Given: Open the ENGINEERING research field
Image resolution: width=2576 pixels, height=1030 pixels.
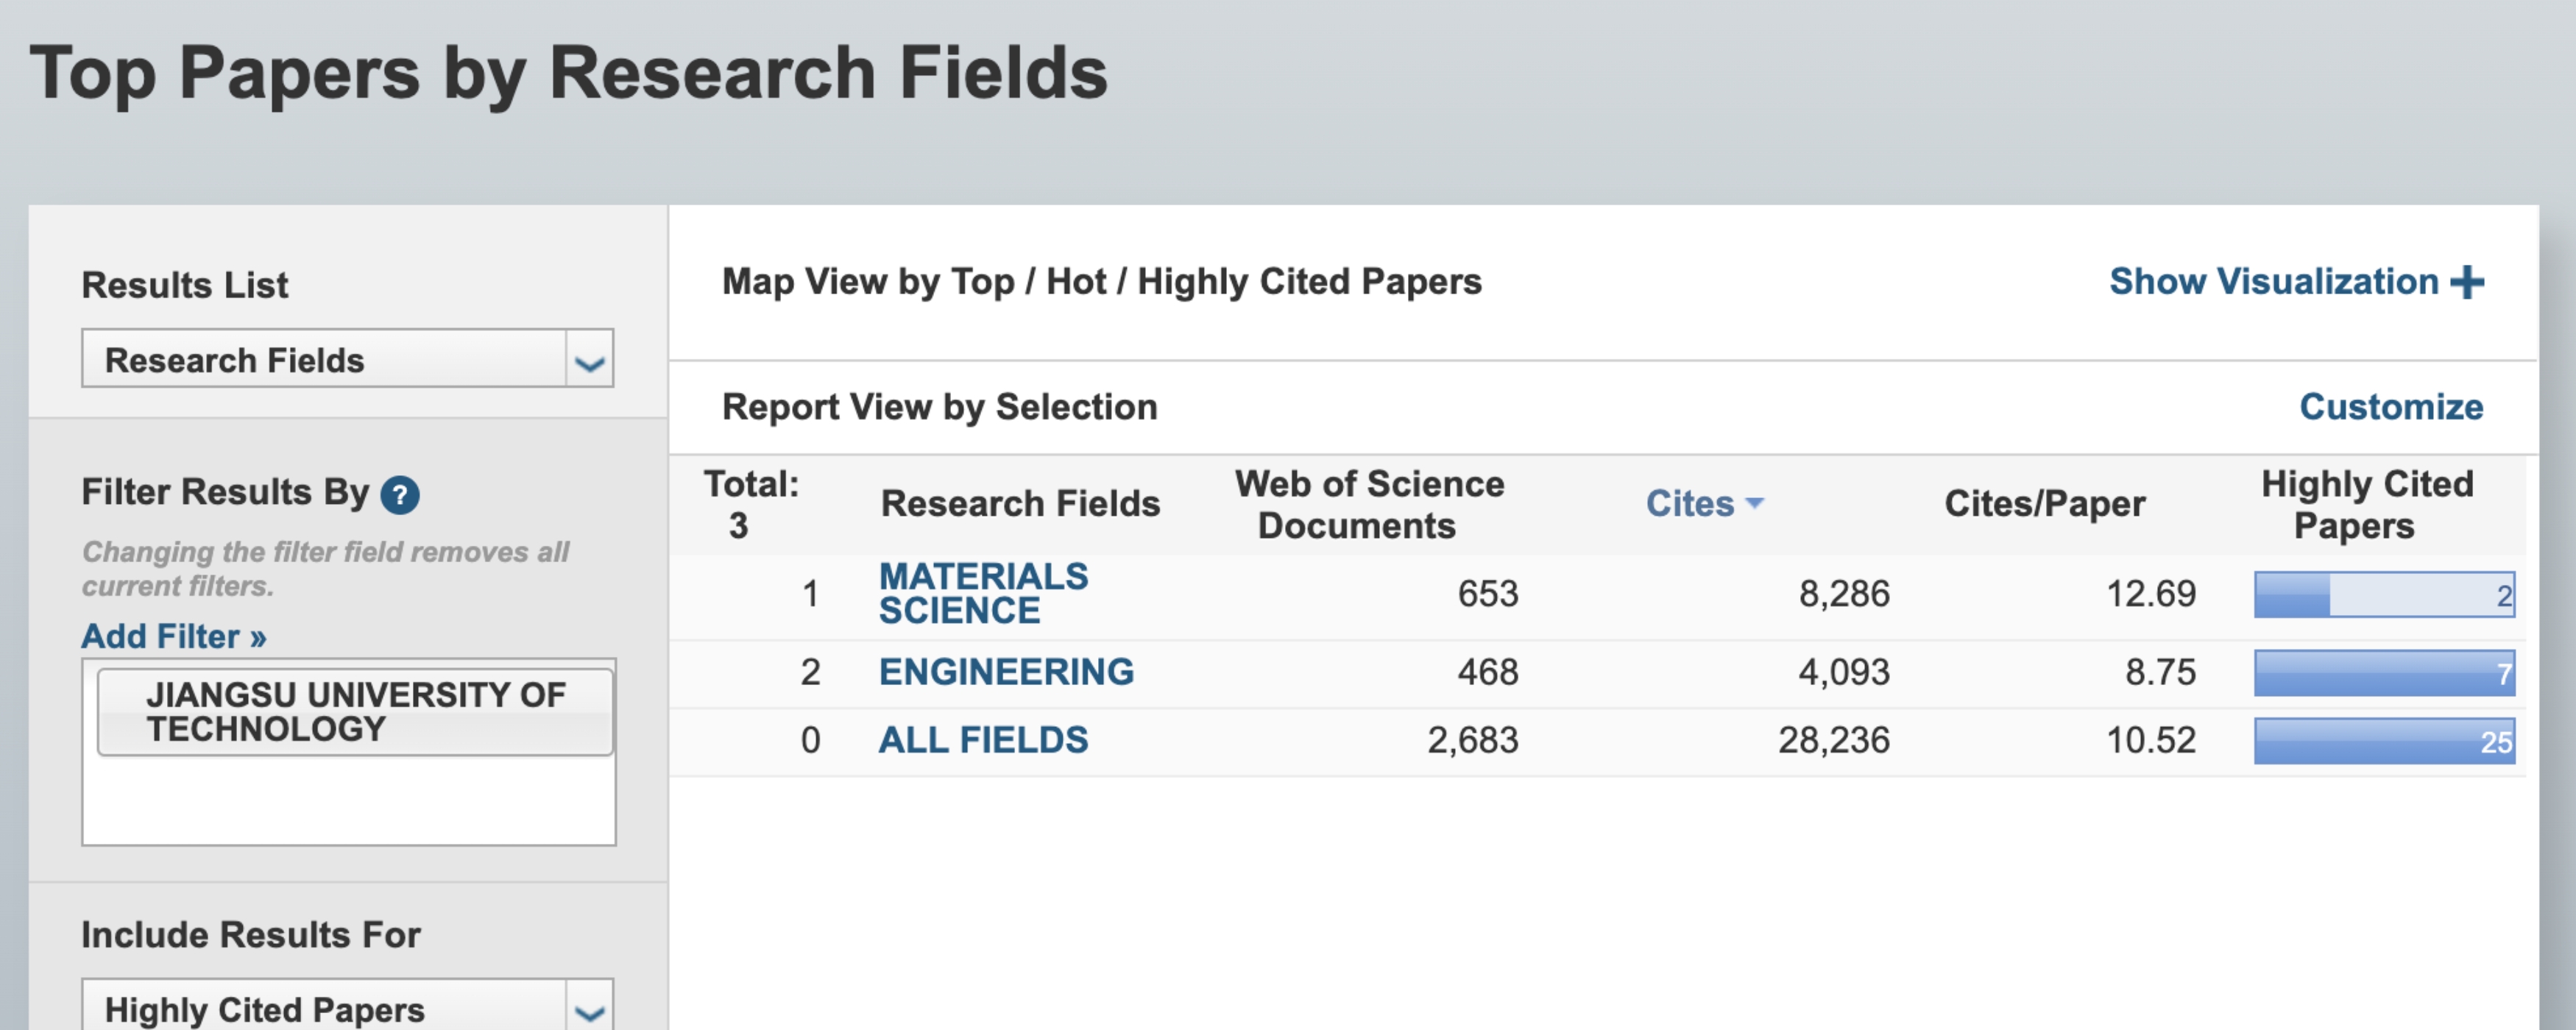Looking at the screenshot, I should (1006, 671).
